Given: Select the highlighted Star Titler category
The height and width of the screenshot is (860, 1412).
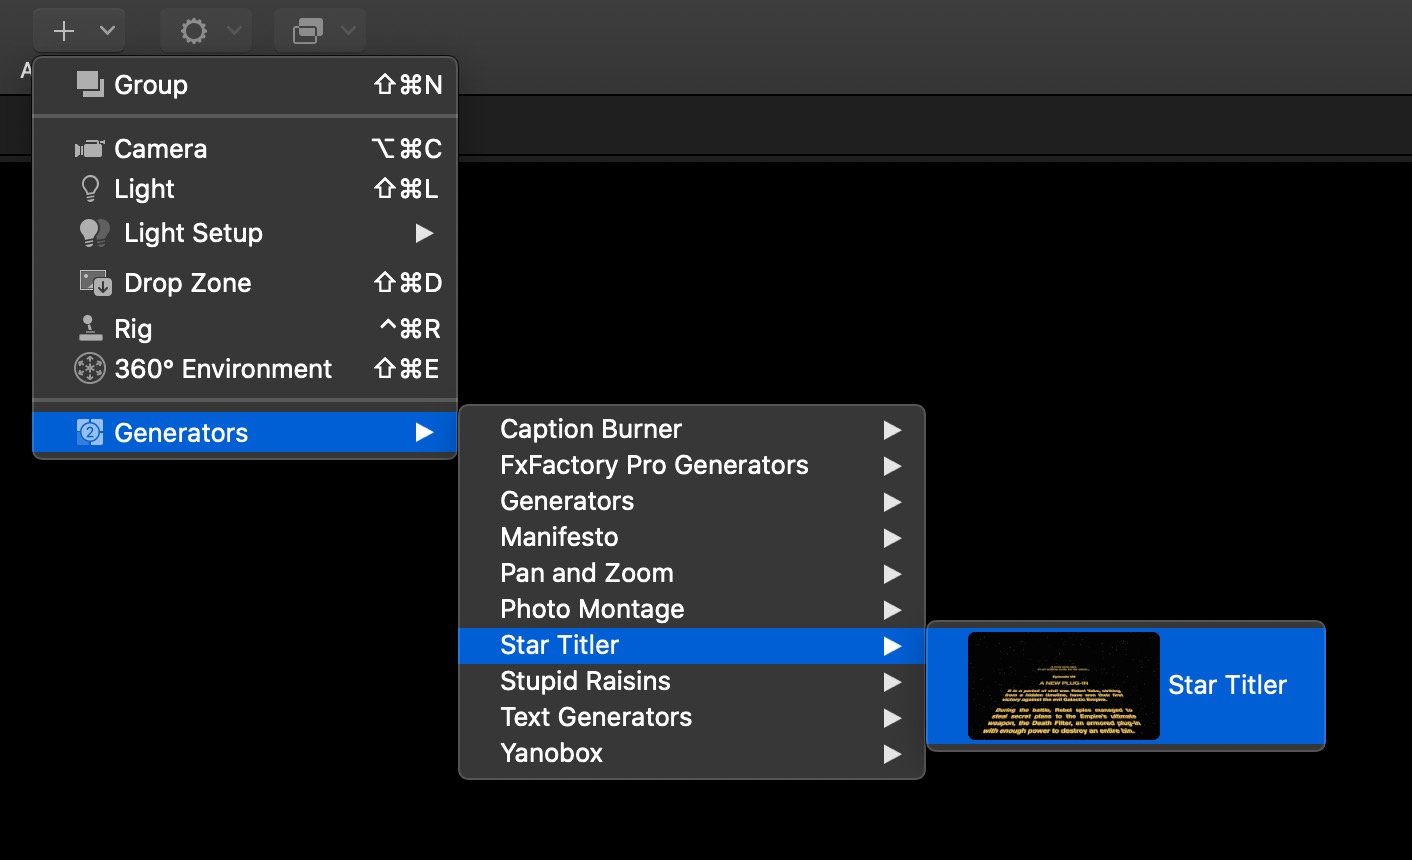Looking at the screenshot, I should 692,645.
